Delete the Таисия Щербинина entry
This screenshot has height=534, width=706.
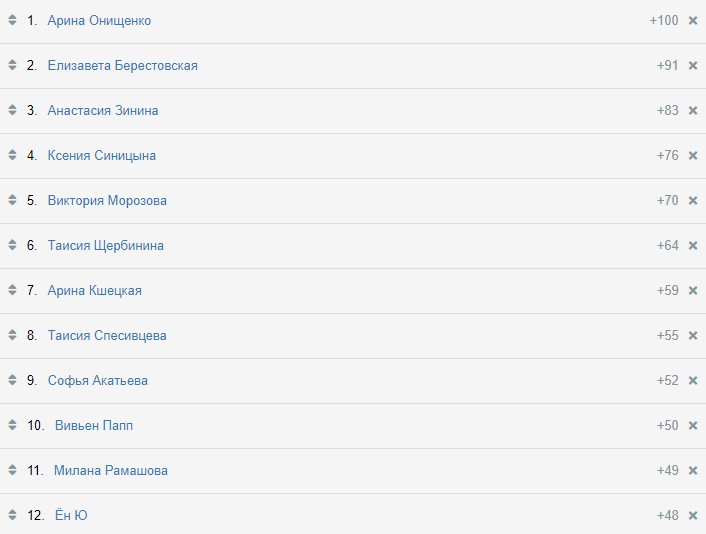pyautogui.click(x=693, y=246)
